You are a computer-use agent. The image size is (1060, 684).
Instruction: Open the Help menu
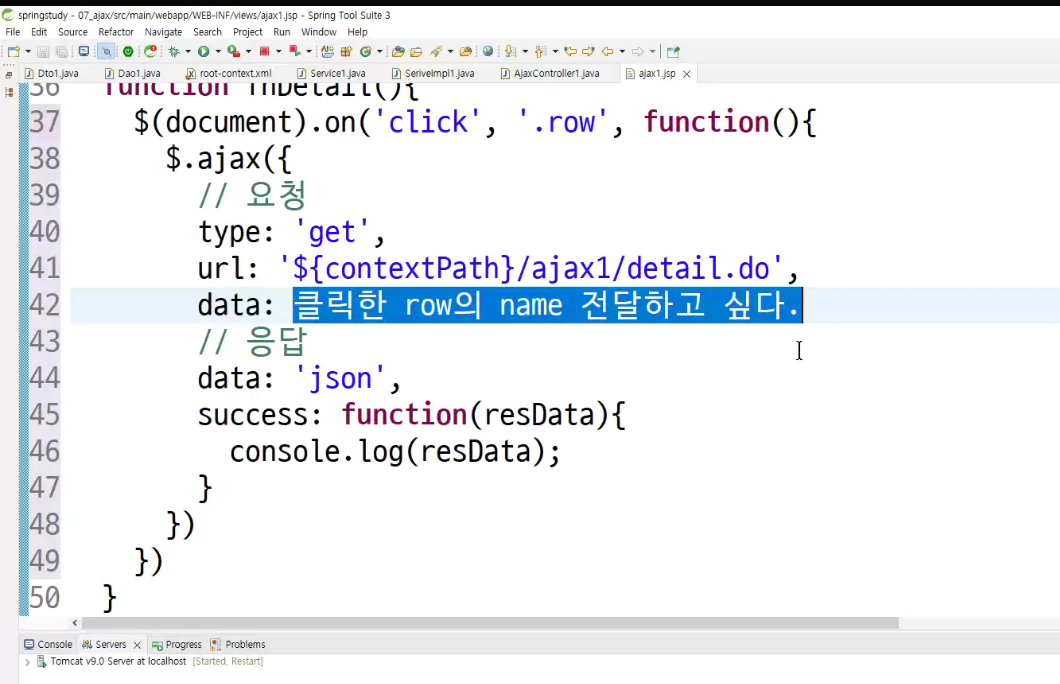357,32
